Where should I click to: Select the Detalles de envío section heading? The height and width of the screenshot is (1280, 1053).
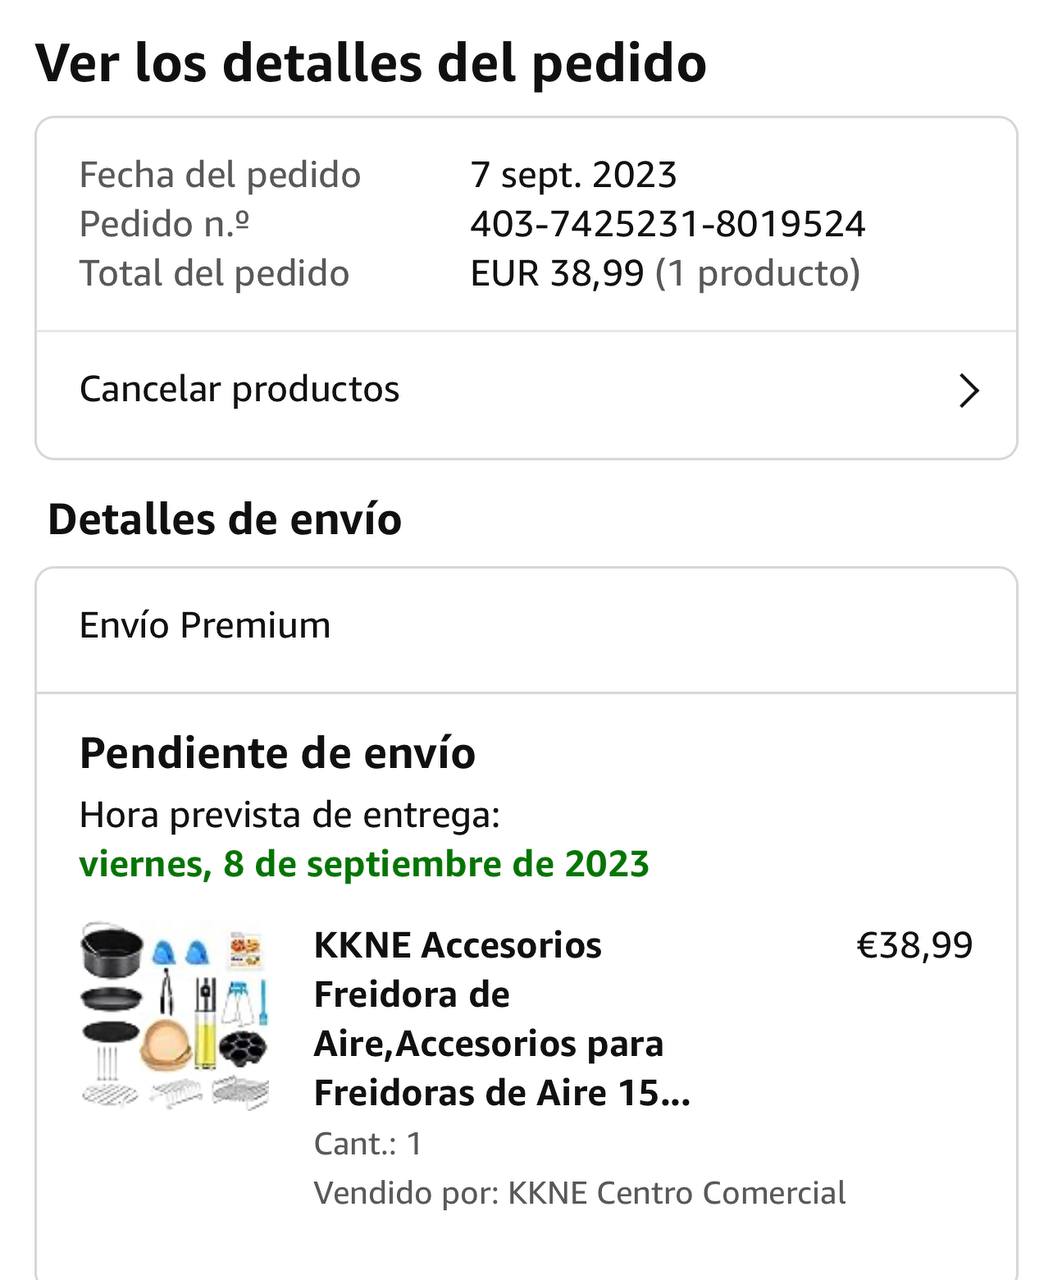(x=225, y=520)
